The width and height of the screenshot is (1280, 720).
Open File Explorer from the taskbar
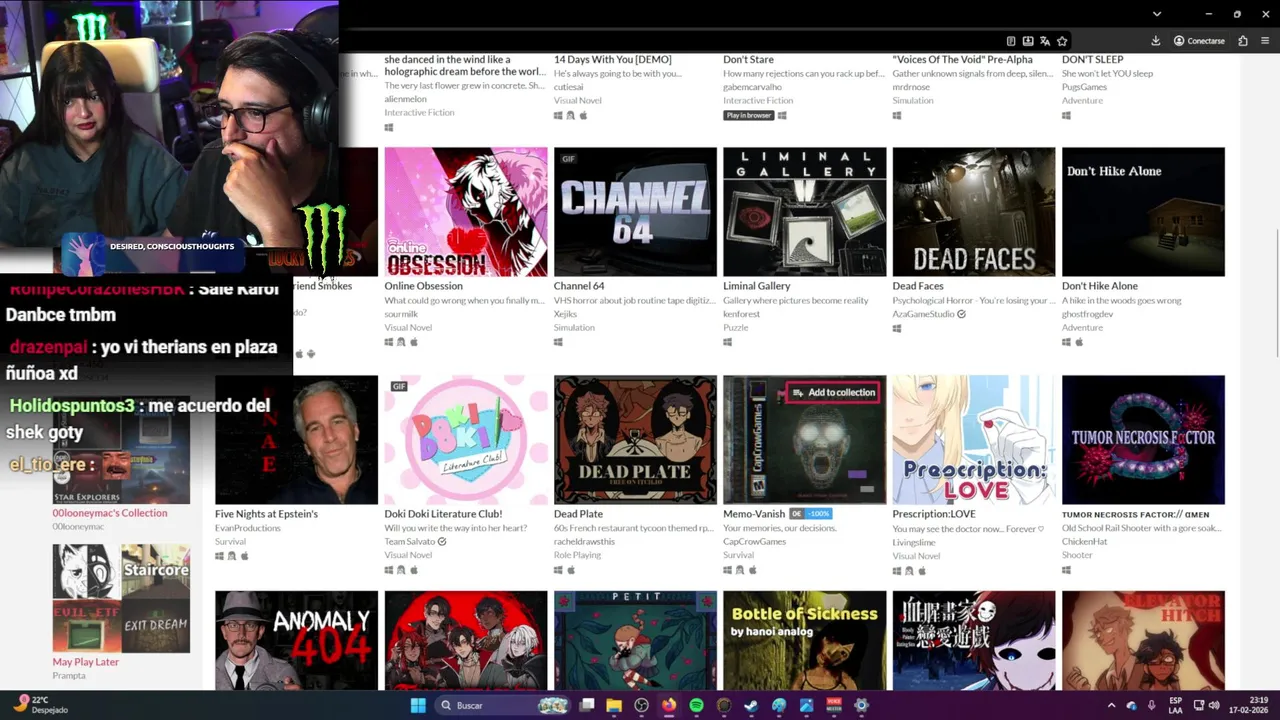click(614, 705)
